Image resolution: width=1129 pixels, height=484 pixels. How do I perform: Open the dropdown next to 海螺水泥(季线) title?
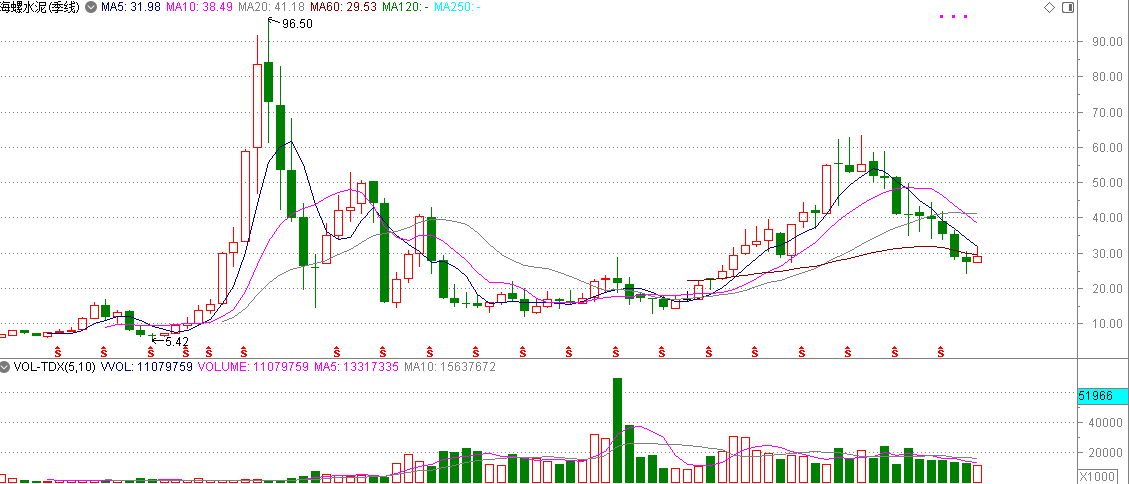pyautogui.click(x=90, y=7)
